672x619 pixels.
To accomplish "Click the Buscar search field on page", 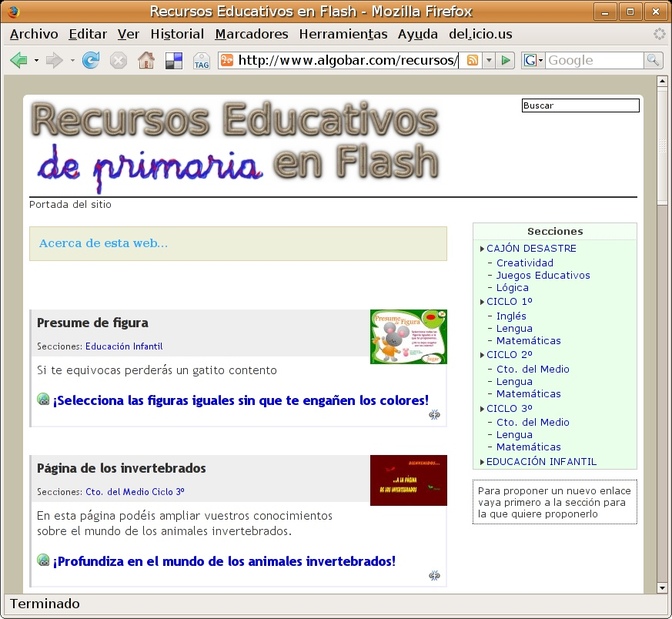I will click(580, 105).
